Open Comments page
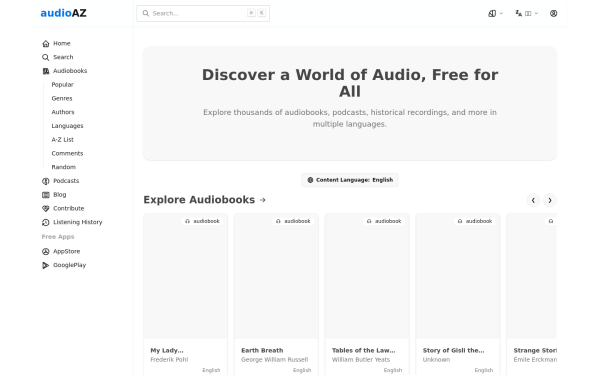Screen dimensions: 600x375 [x=67, y=154]
